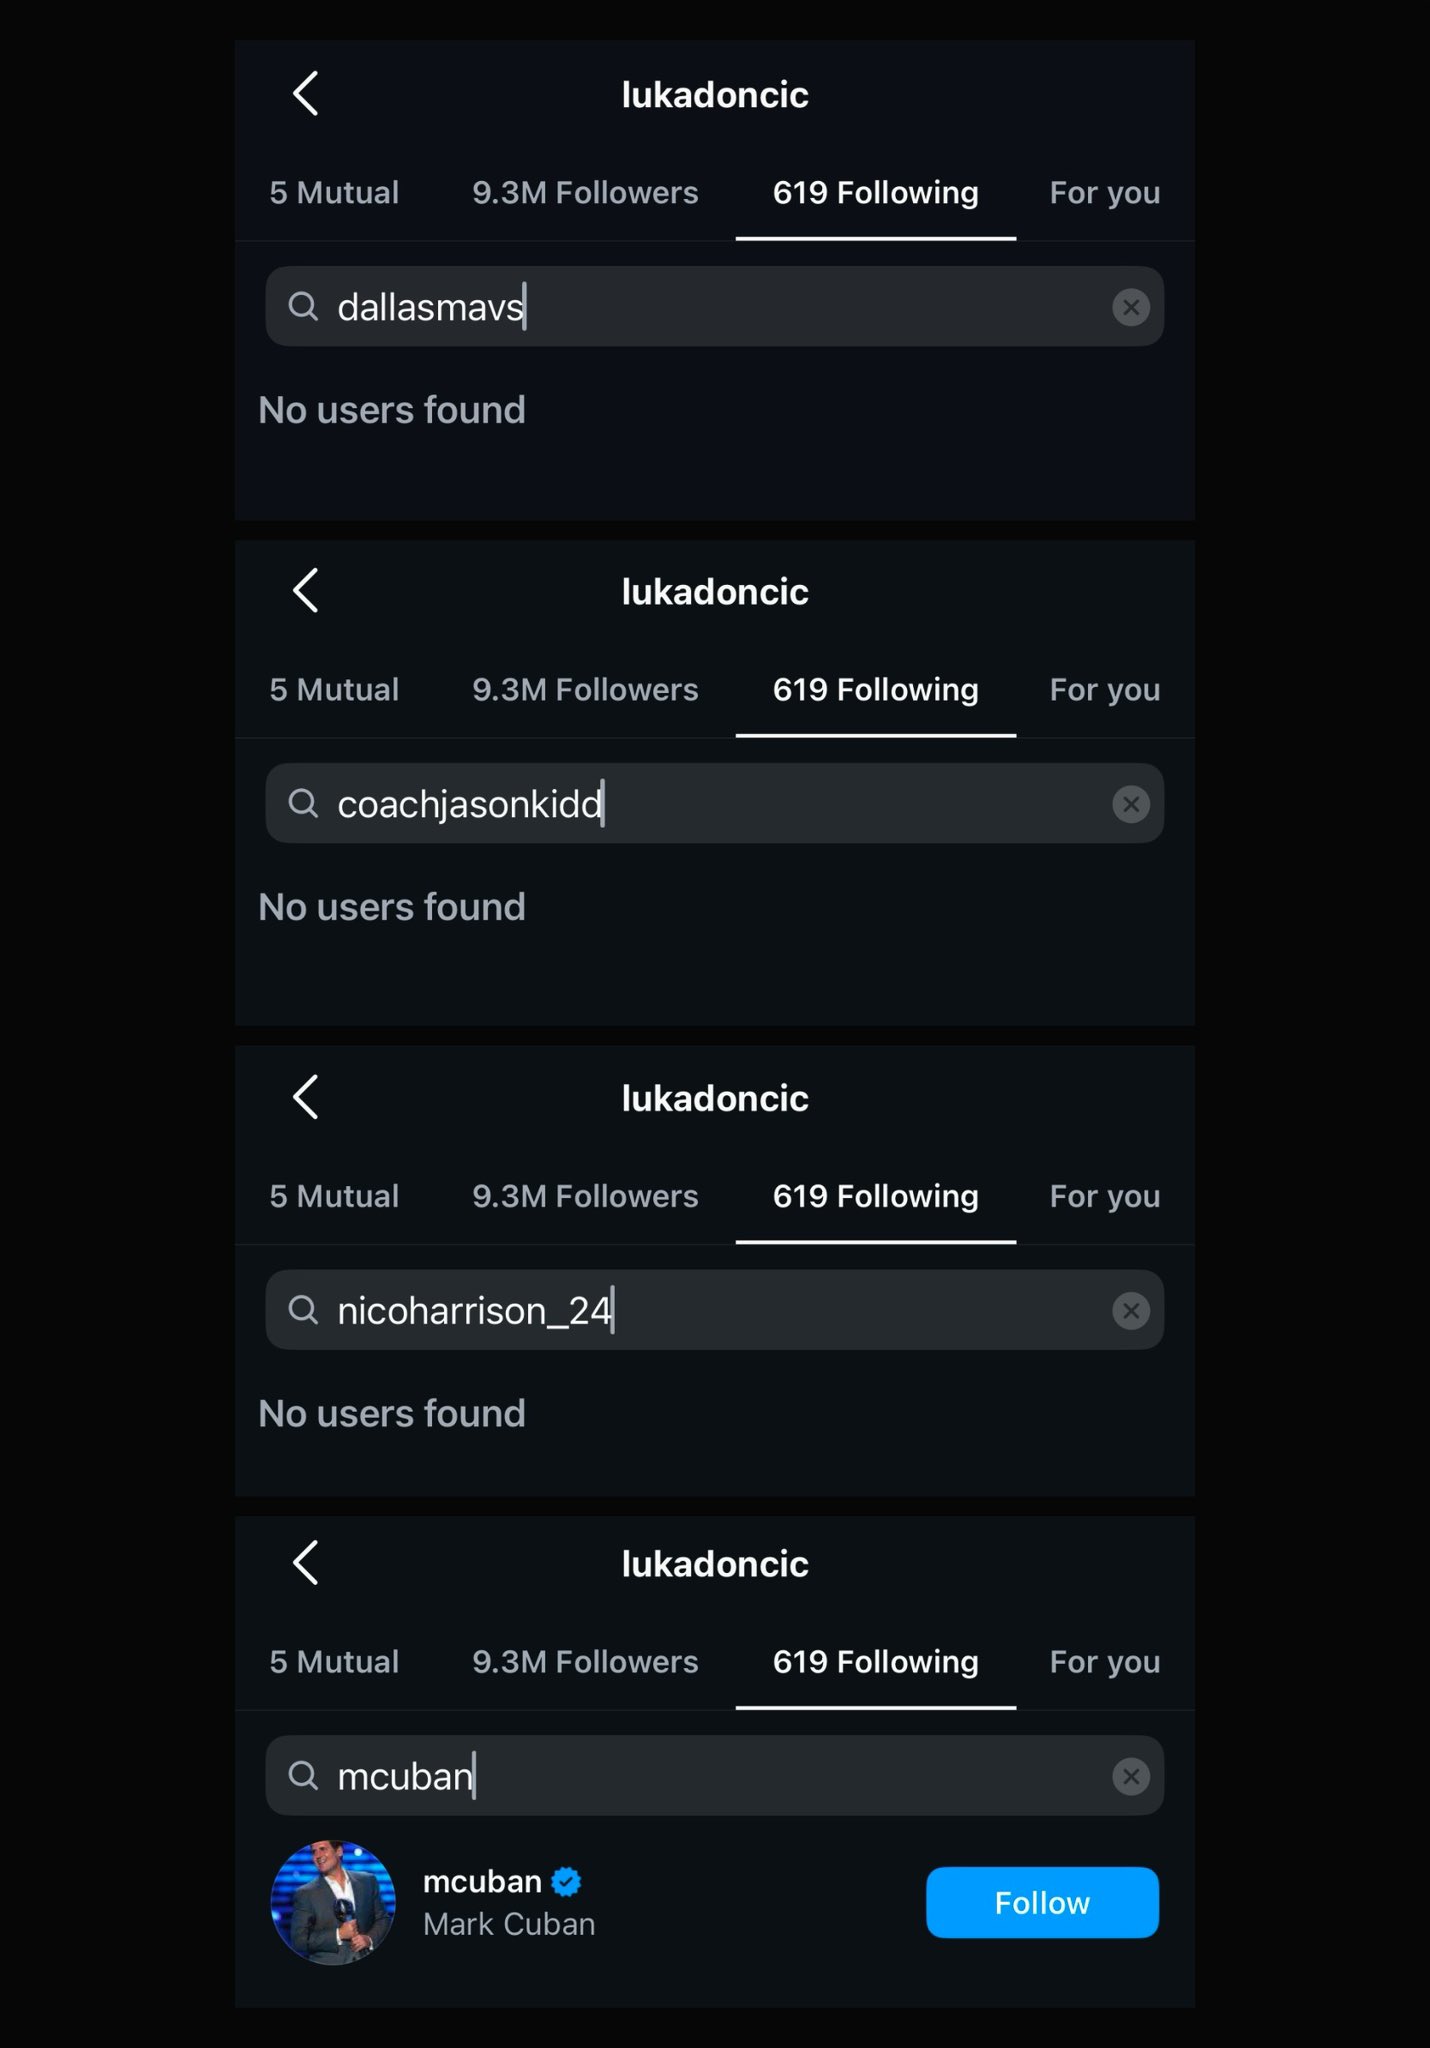This screenshot has height=2048, width=1430.
Task: Open the 619 Following tab in the second panel
Action: [875, 689]
